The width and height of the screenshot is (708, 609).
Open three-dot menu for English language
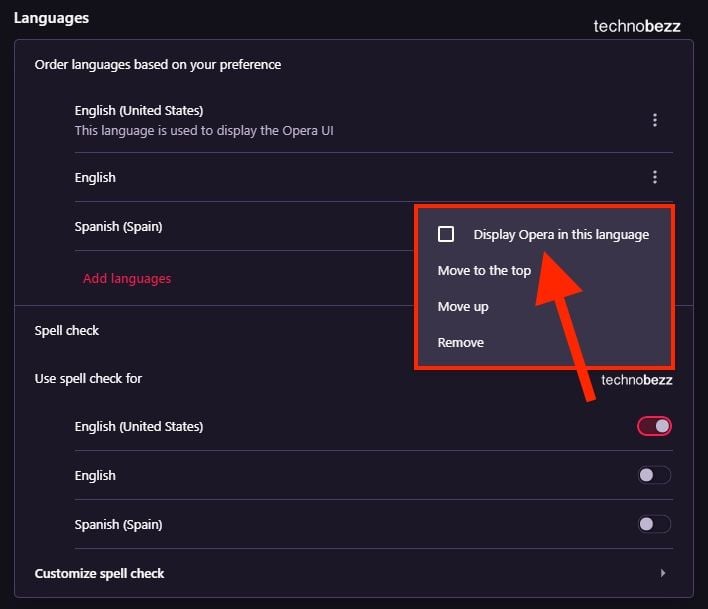coord(655,177)
